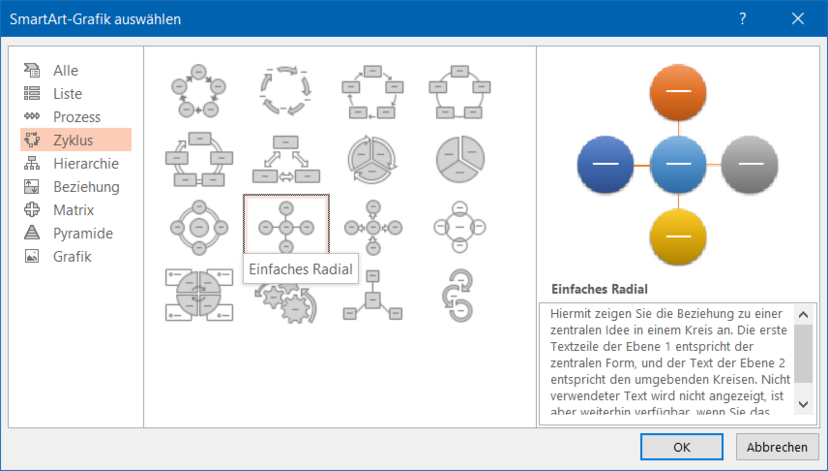828x471 pixels.
Task: Click the Matrix category icon
Action: 32,210
